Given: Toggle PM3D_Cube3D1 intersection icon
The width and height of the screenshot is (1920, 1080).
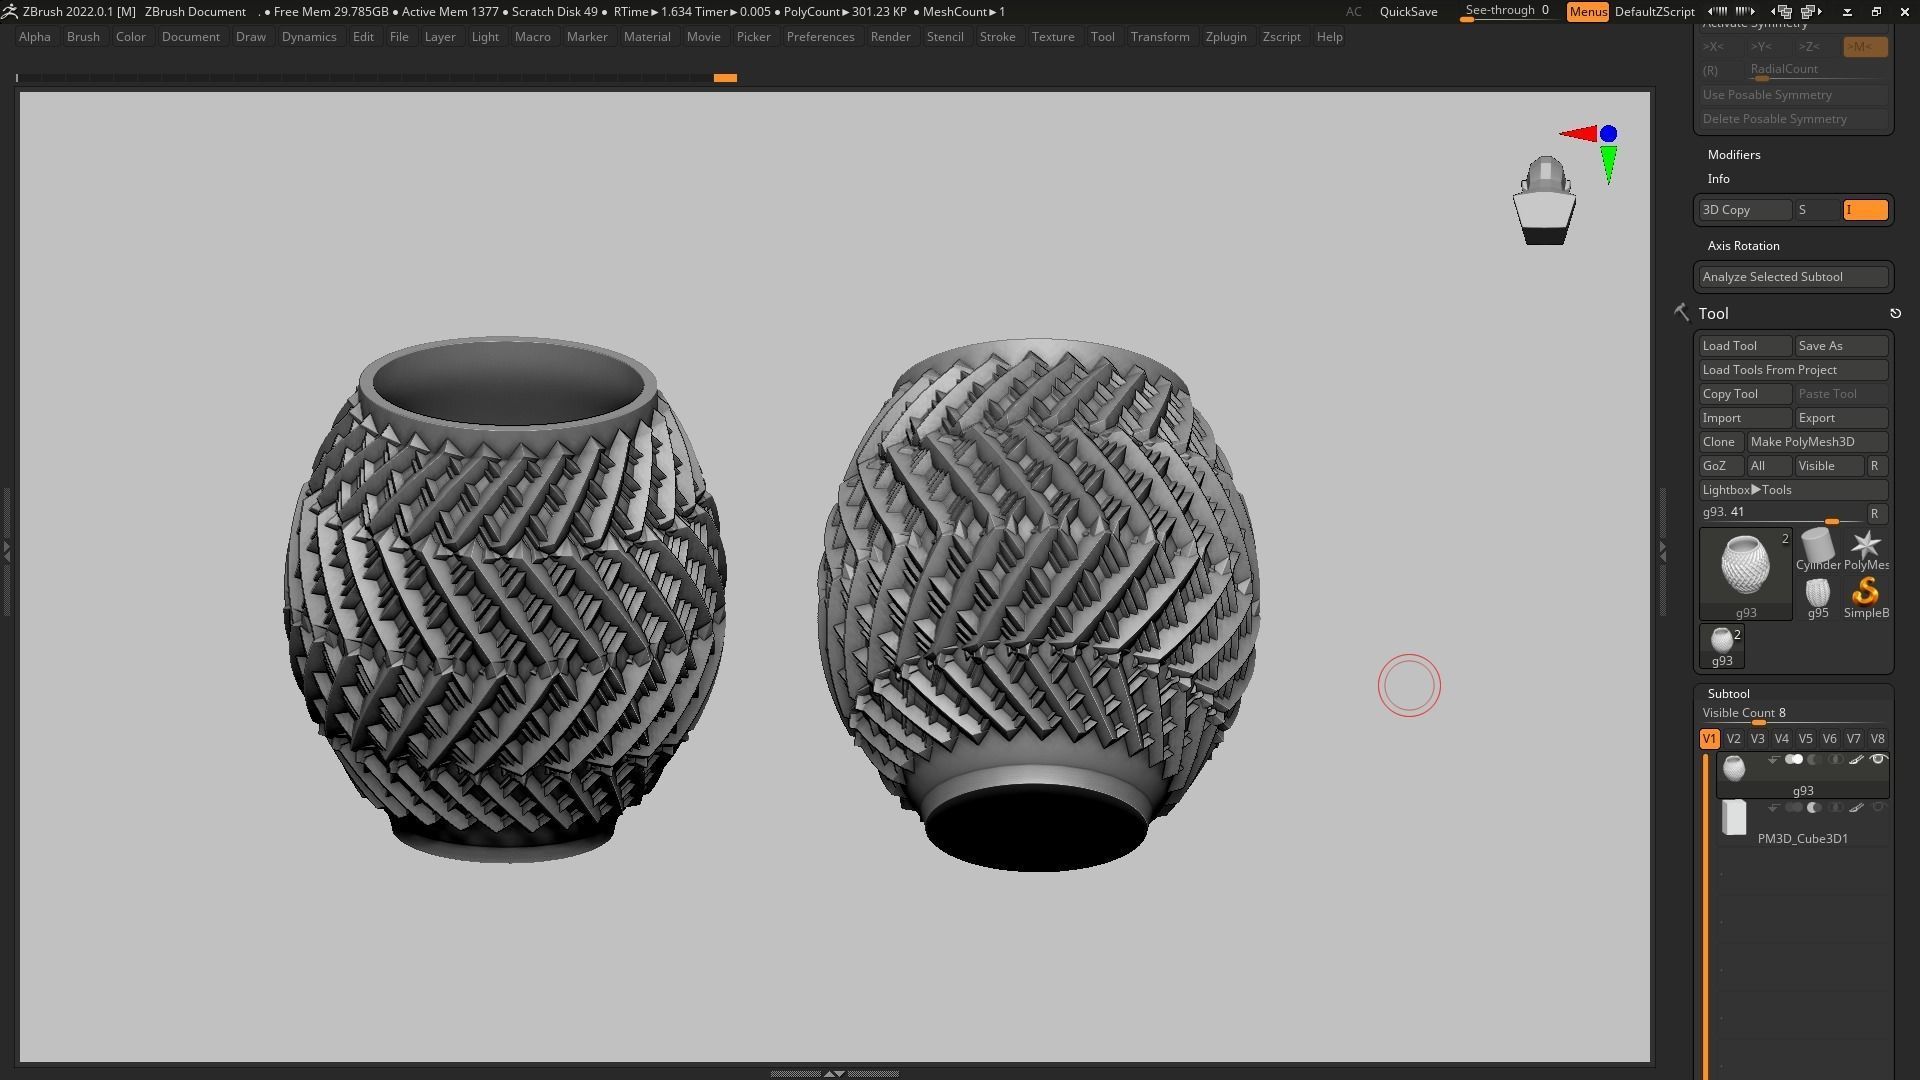Looking at the screenshot, I should [1835, 808].
